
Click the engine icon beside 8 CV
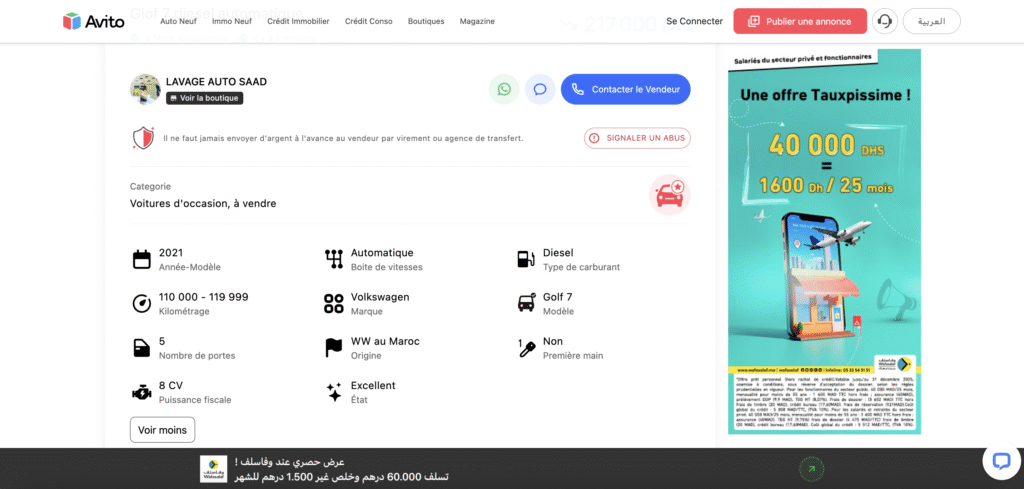click(x=142, y=392)
